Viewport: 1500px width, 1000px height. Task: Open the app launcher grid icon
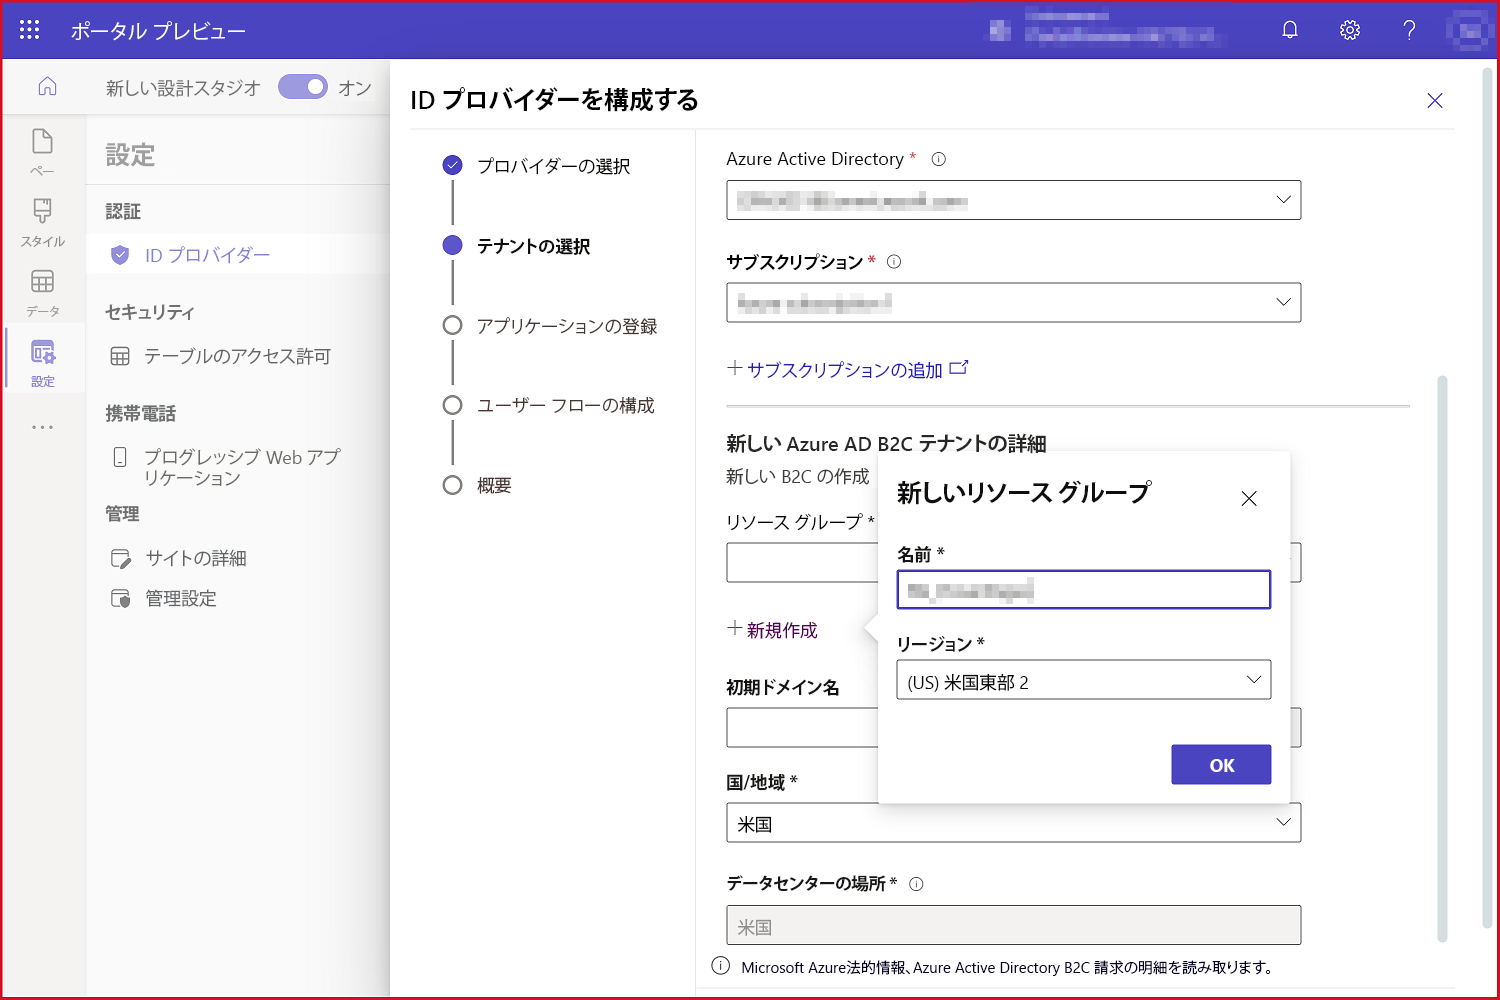click(28, 29)
